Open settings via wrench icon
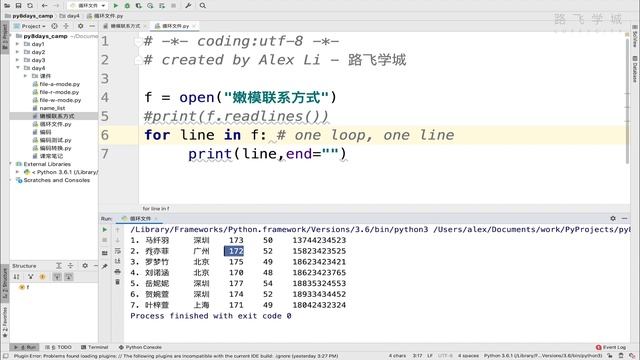Viewport: 640px width, 360px height. click(x=188, y=6)
